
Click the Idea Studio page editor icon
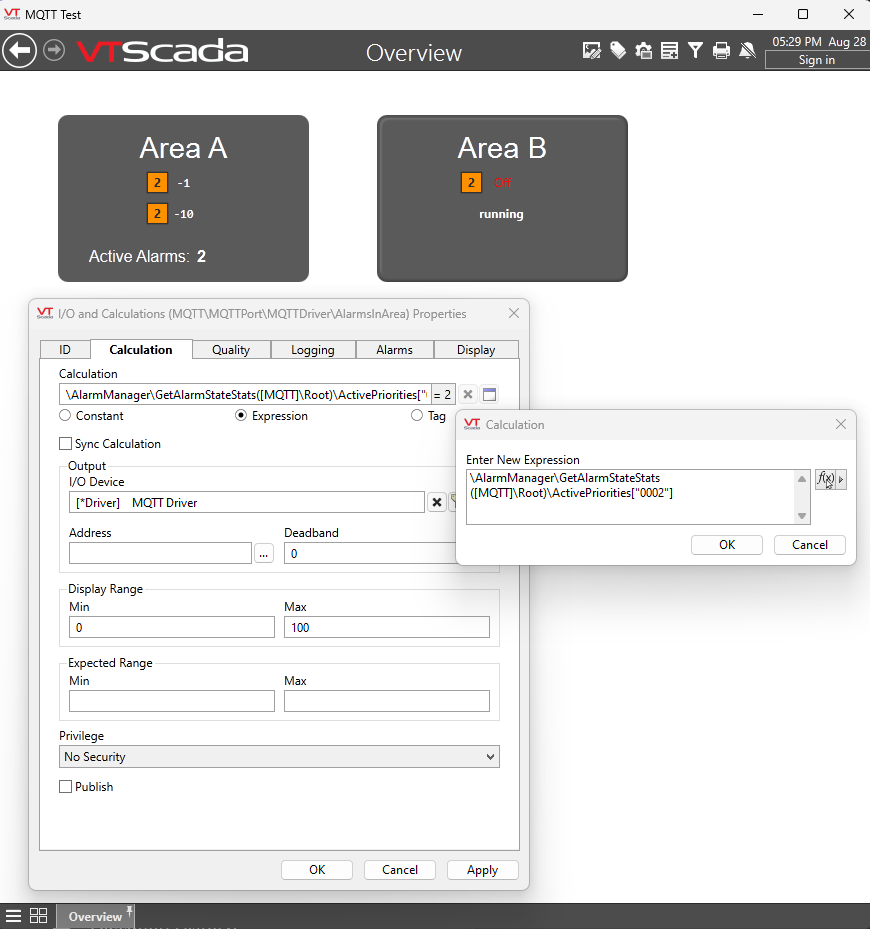(592, 51)
